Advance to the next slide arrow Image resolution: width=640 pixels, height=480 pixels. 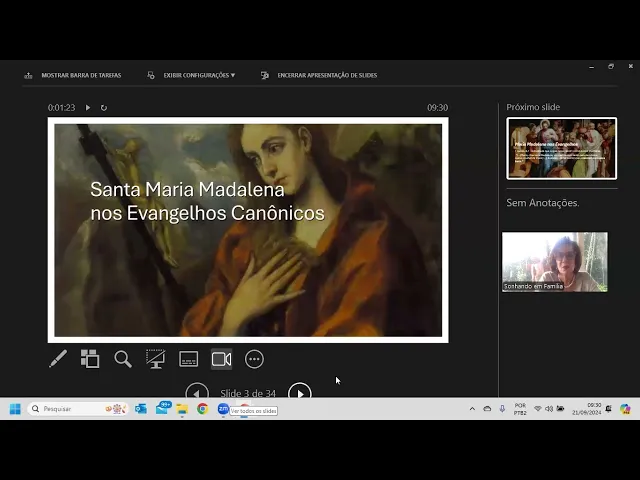300,391
